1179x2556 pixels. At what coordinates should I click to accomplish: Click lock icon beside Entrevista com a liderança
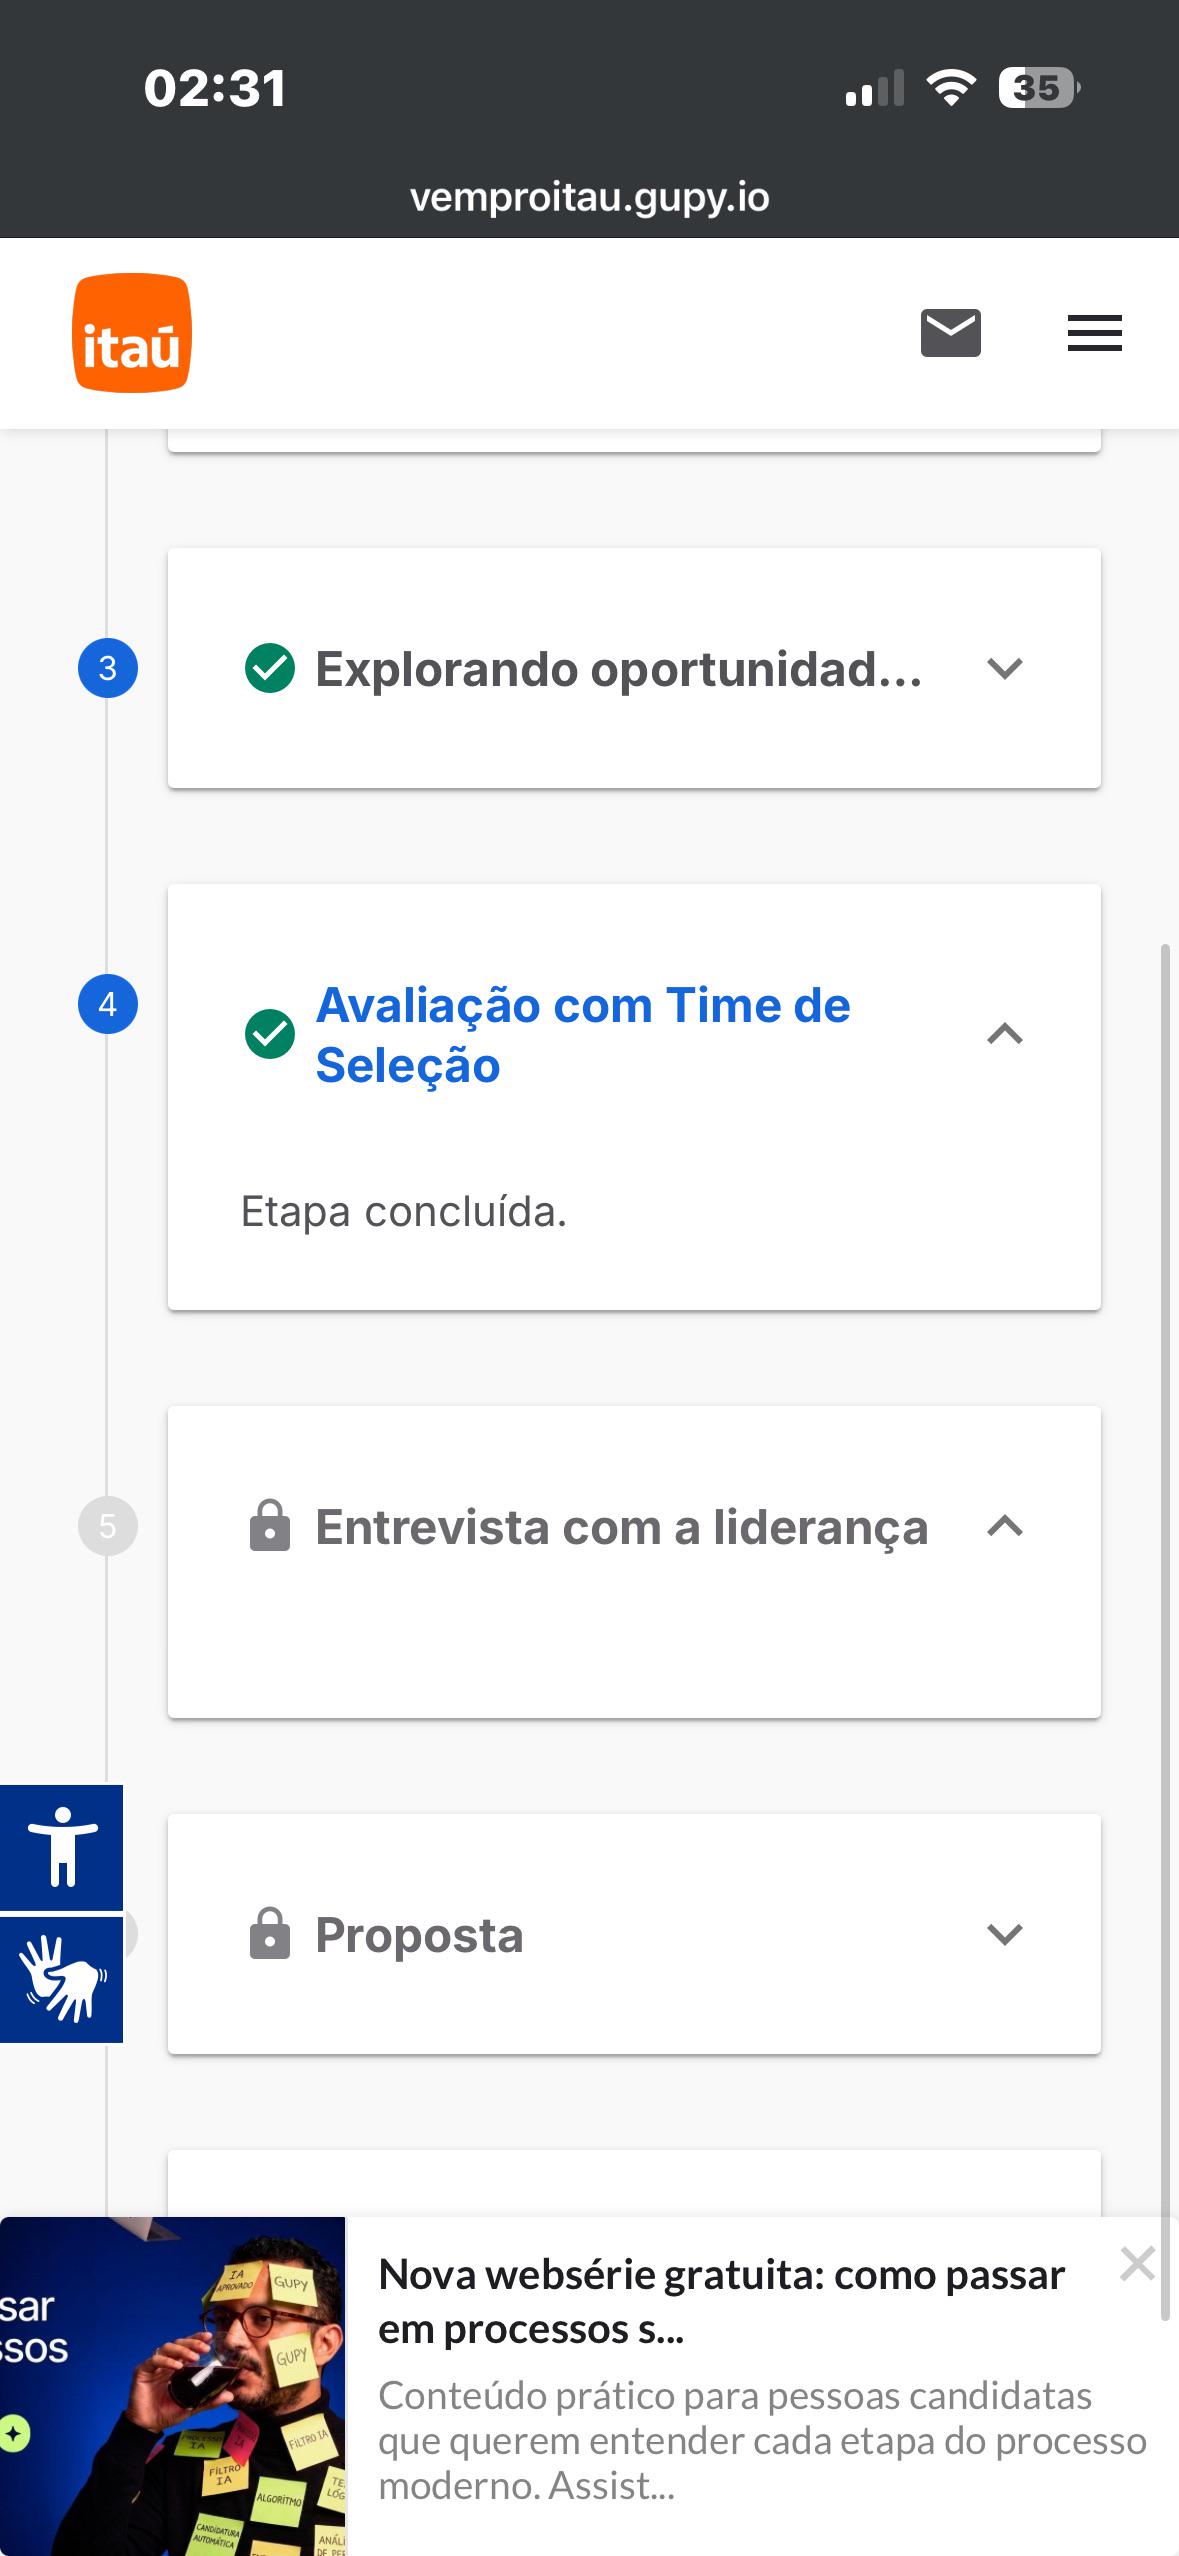click(269, 1526)
